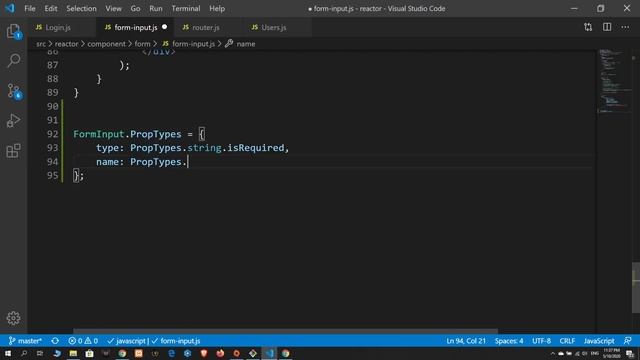Open Brave browser from taskbar
640x360 pixels.
coord(204,353)
